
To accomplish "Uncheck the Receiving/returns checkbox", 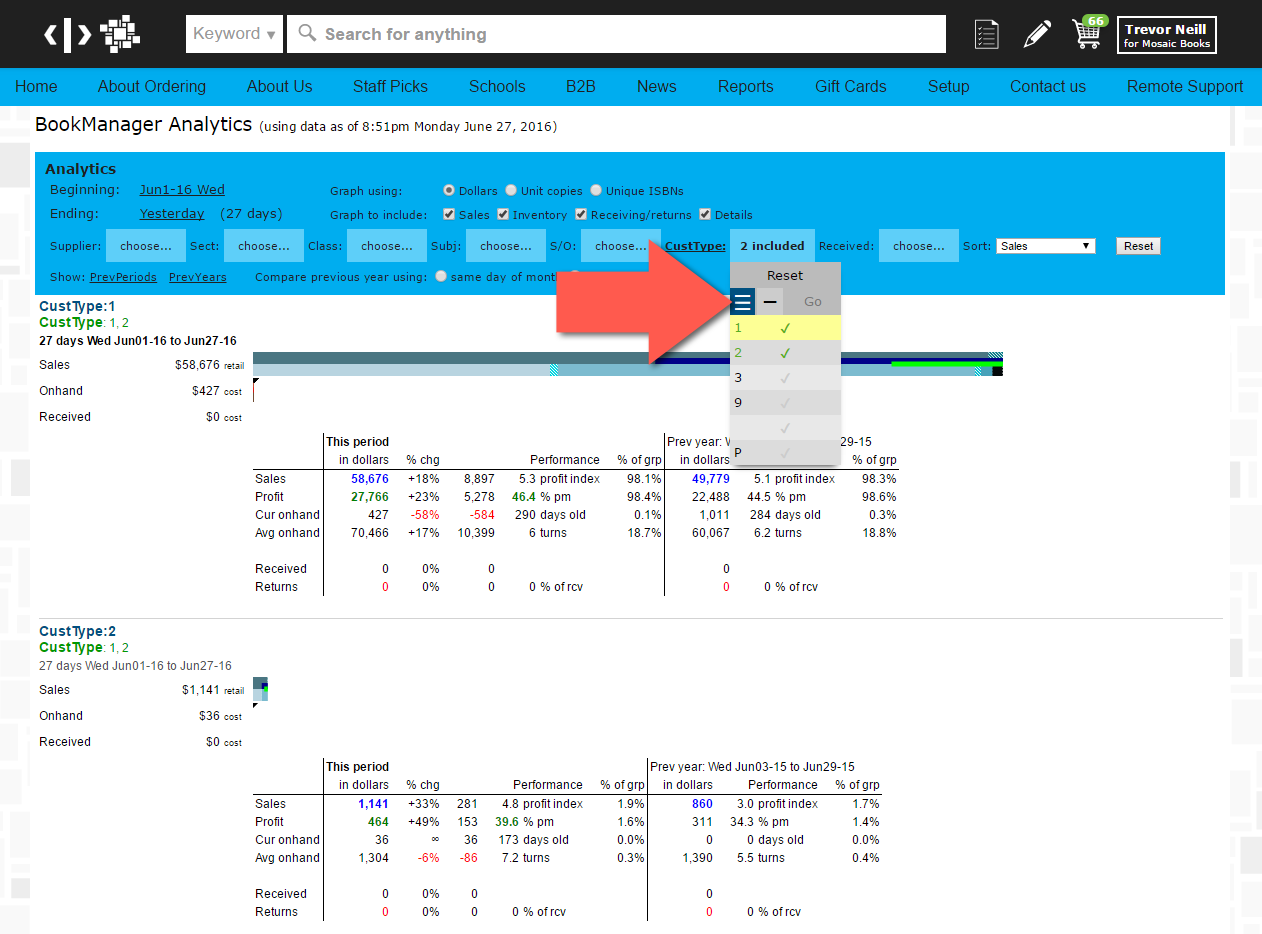I will [x=581, y=215].
